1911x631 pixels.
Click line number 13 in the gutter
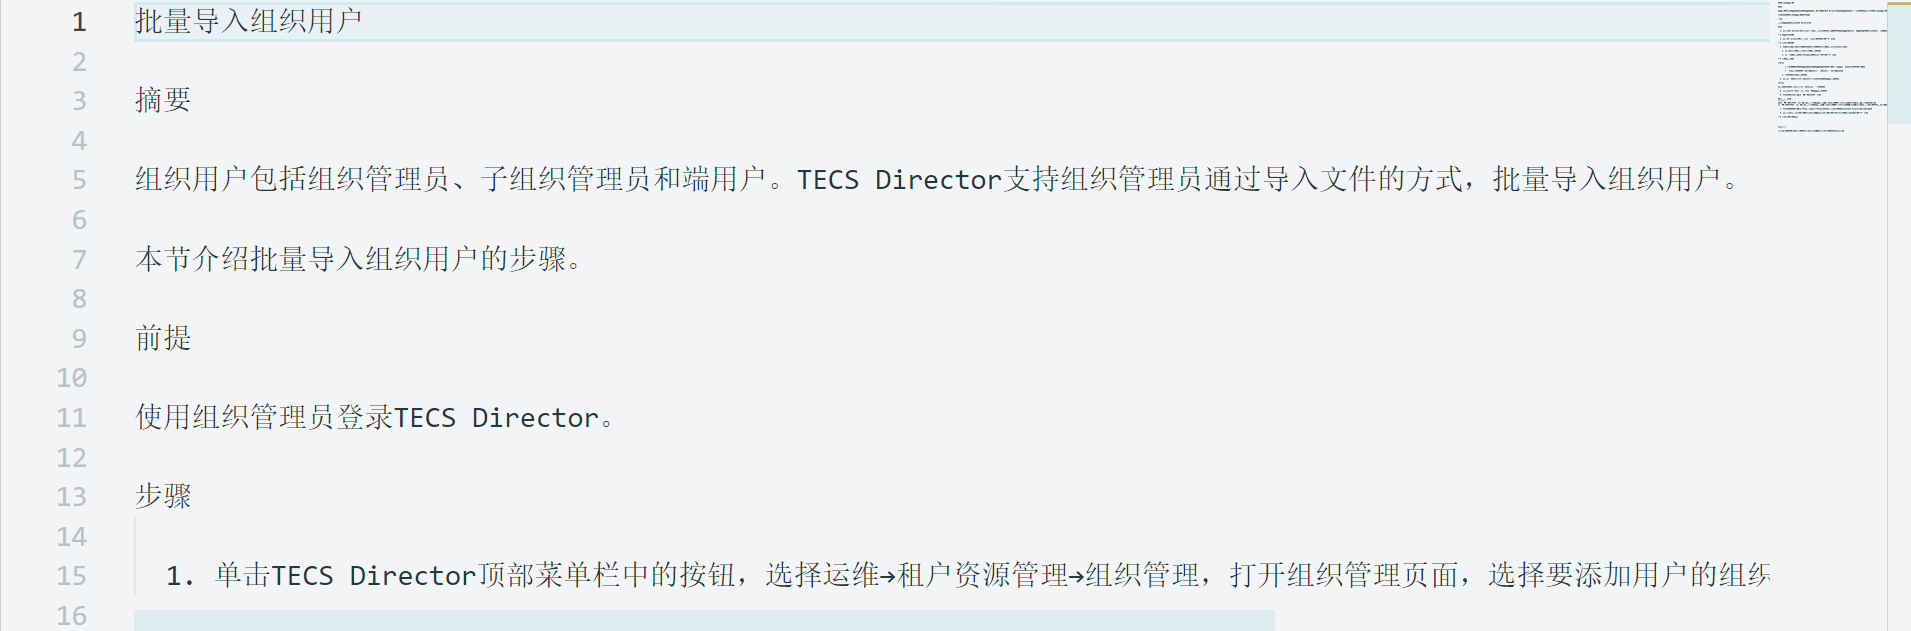pos(72,497)
